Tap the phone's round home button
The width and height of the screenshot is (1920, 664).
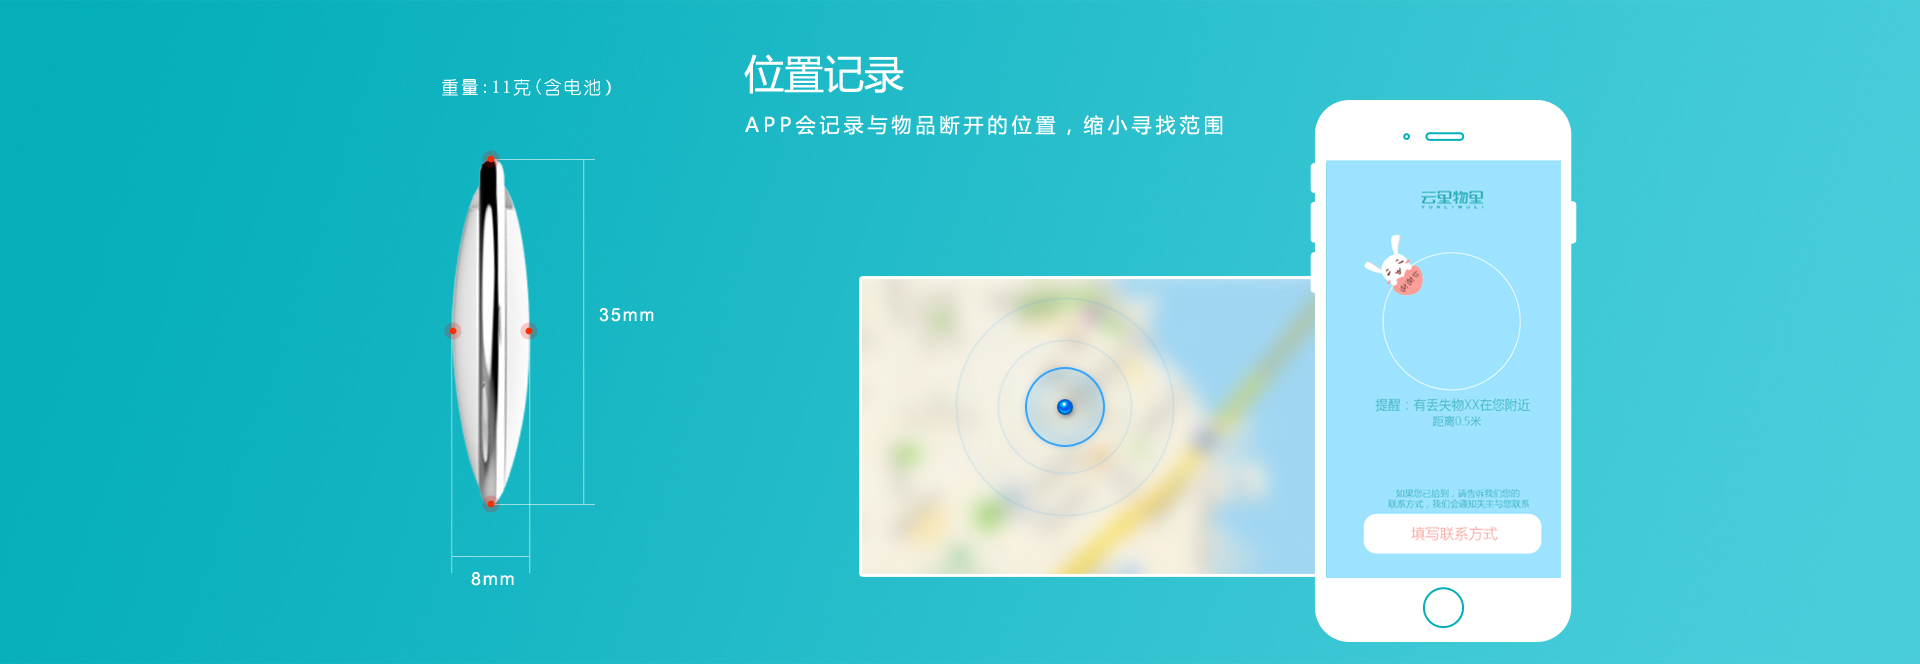click(x=1443, y=607)
